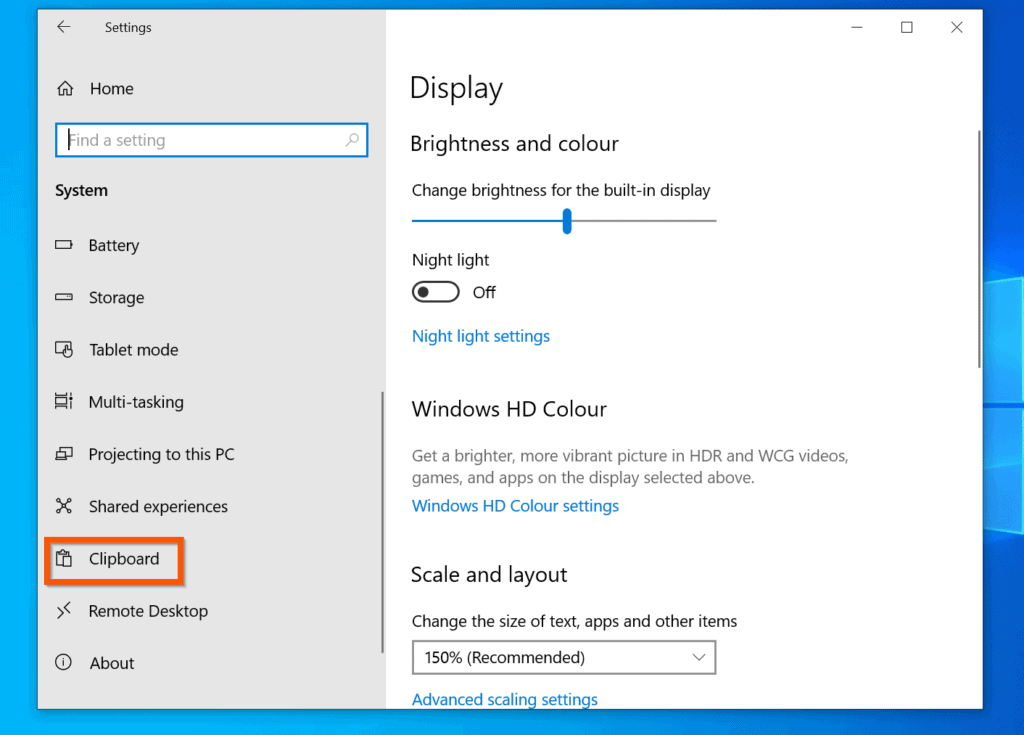The height and width of the screenshot is (735, 1024).
Task: Click the back arrow in Settings
Action: 63,27
